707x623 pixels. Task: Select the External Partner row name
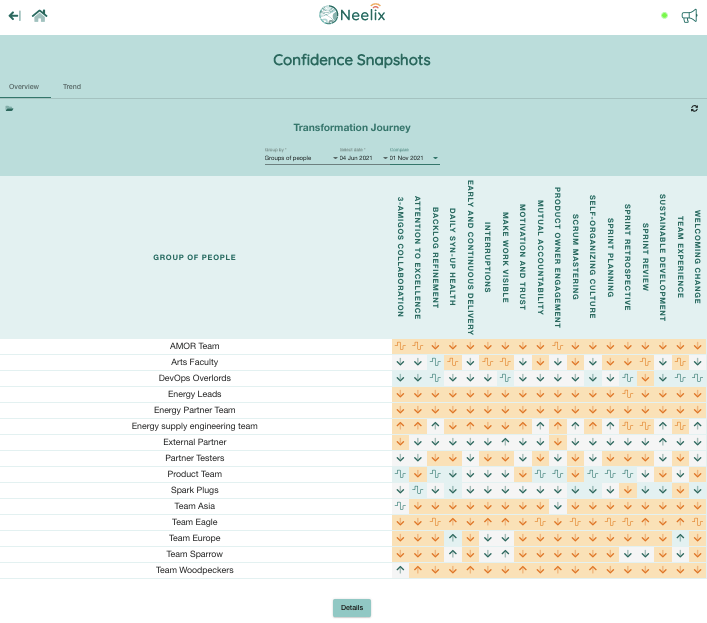[x=194, y=442]
